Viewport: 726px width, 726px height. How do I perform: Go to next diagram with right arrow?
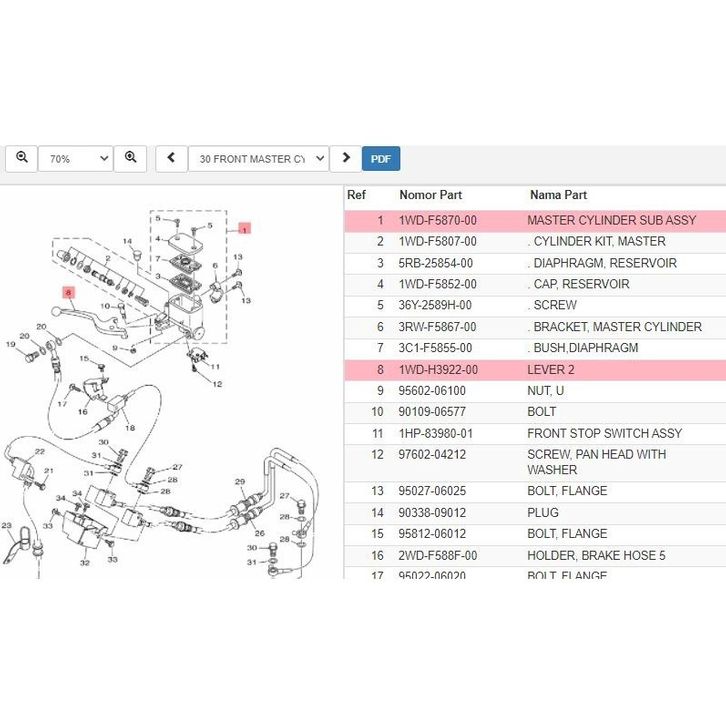tap(346, 158)
